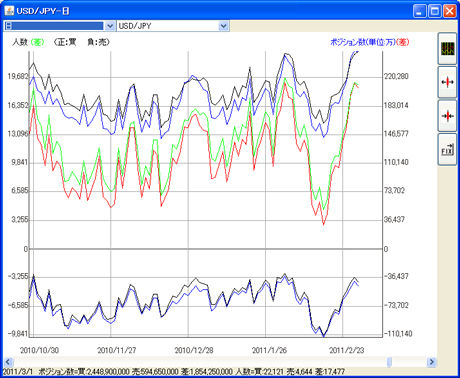This screenshot has height=378, width=460.
Task: Click the 2011/1/26 date axis label
Action: (x=269, y=350)
